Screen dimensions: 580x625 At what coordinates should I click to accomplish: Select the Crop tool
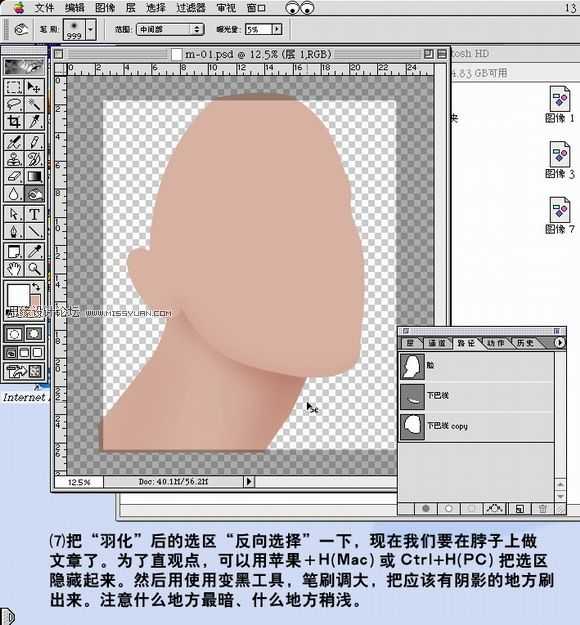tap(14, 122)
